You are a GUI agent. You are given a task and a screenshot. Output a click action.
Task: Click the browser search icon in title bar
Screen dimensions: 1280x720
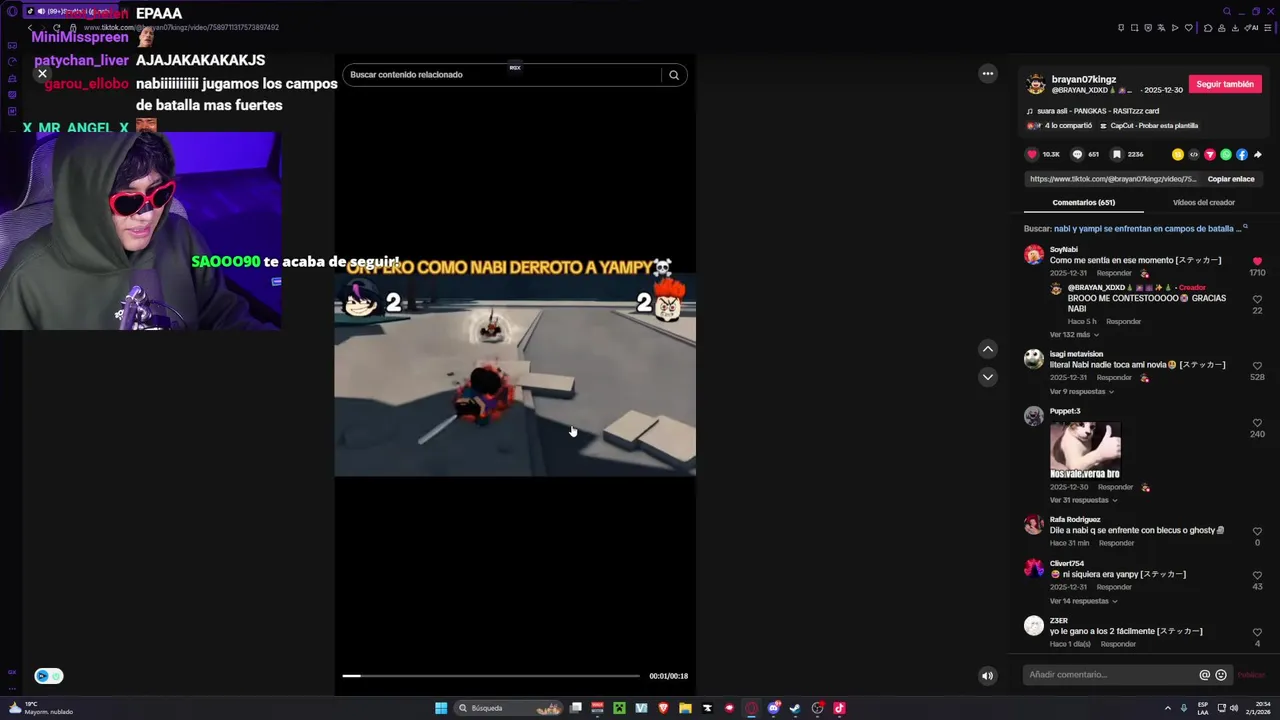click(1227, 11)
